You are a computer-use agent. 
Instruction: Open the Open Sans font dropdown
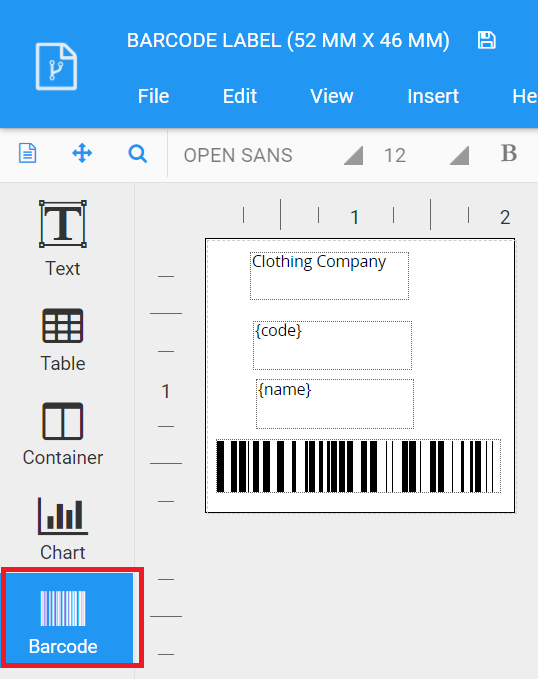273,155
